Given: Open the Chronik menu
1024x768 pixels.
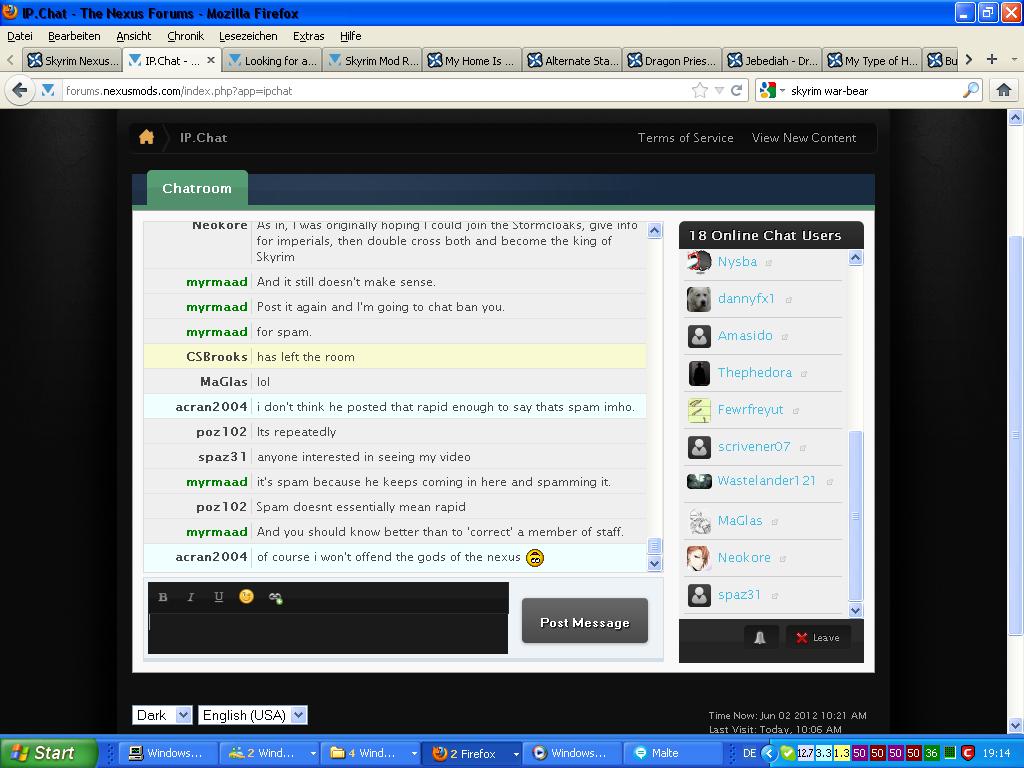Looking at the screenshot, I should 185,36.
